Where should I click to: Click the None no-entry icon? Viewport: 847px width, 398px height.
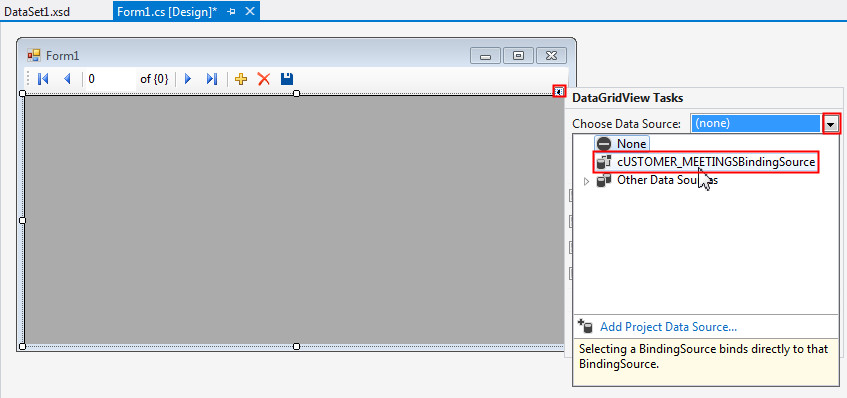(604, 144)
